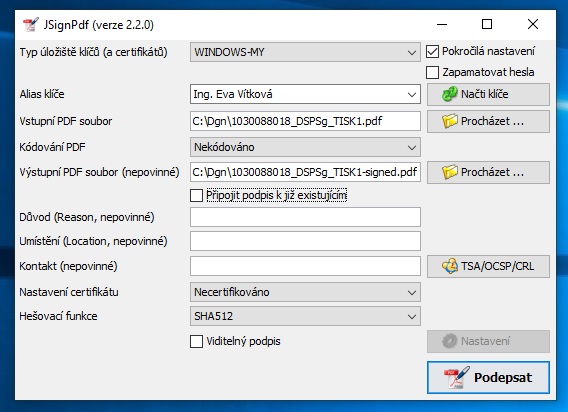This screenshot has height=412, width=568.
Task: Click the gear icon on Nastavení button
Action: coord(450,341)
